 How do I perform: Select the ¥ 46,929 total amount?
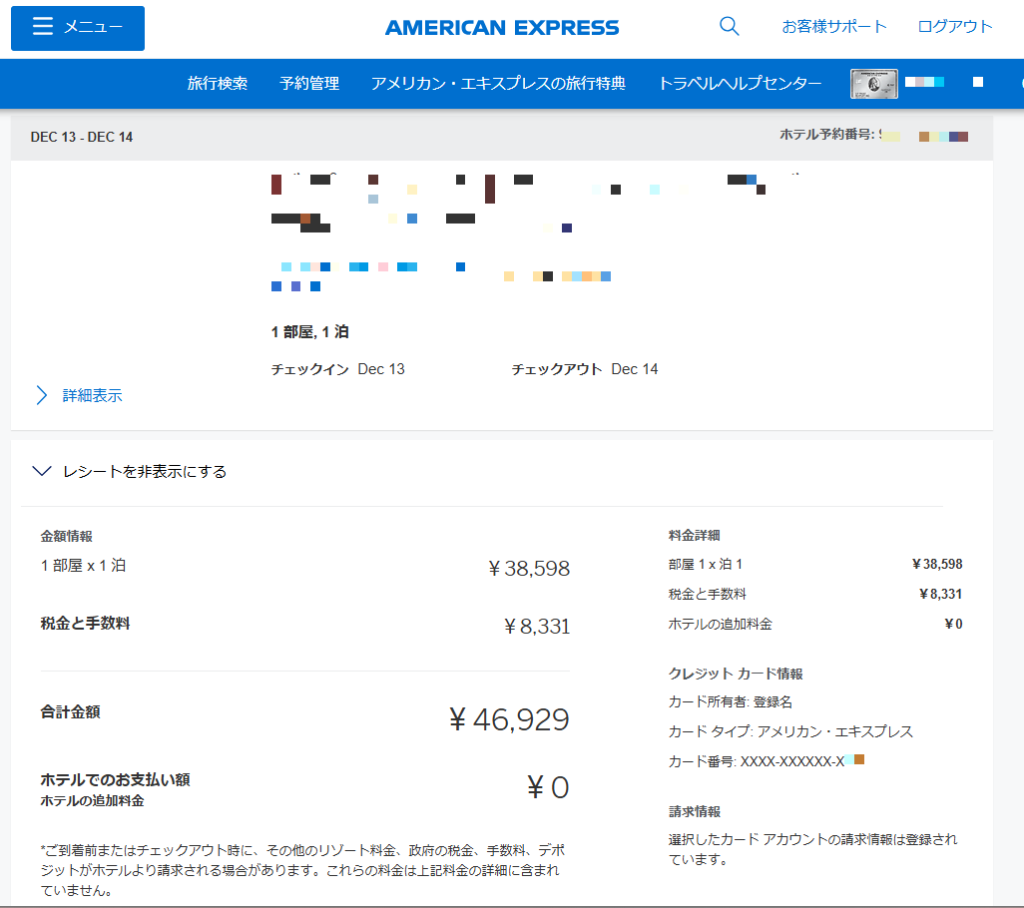click(509, 720)
